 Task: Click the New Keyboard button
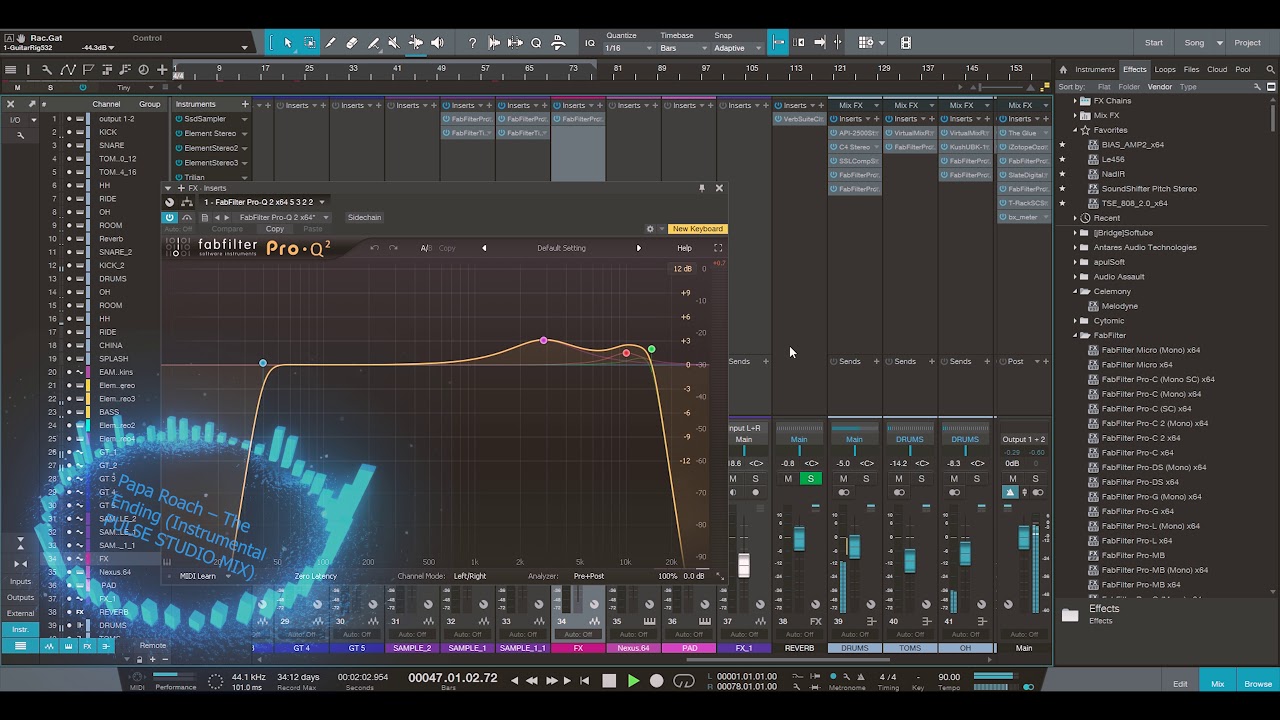tap(697, 229)
